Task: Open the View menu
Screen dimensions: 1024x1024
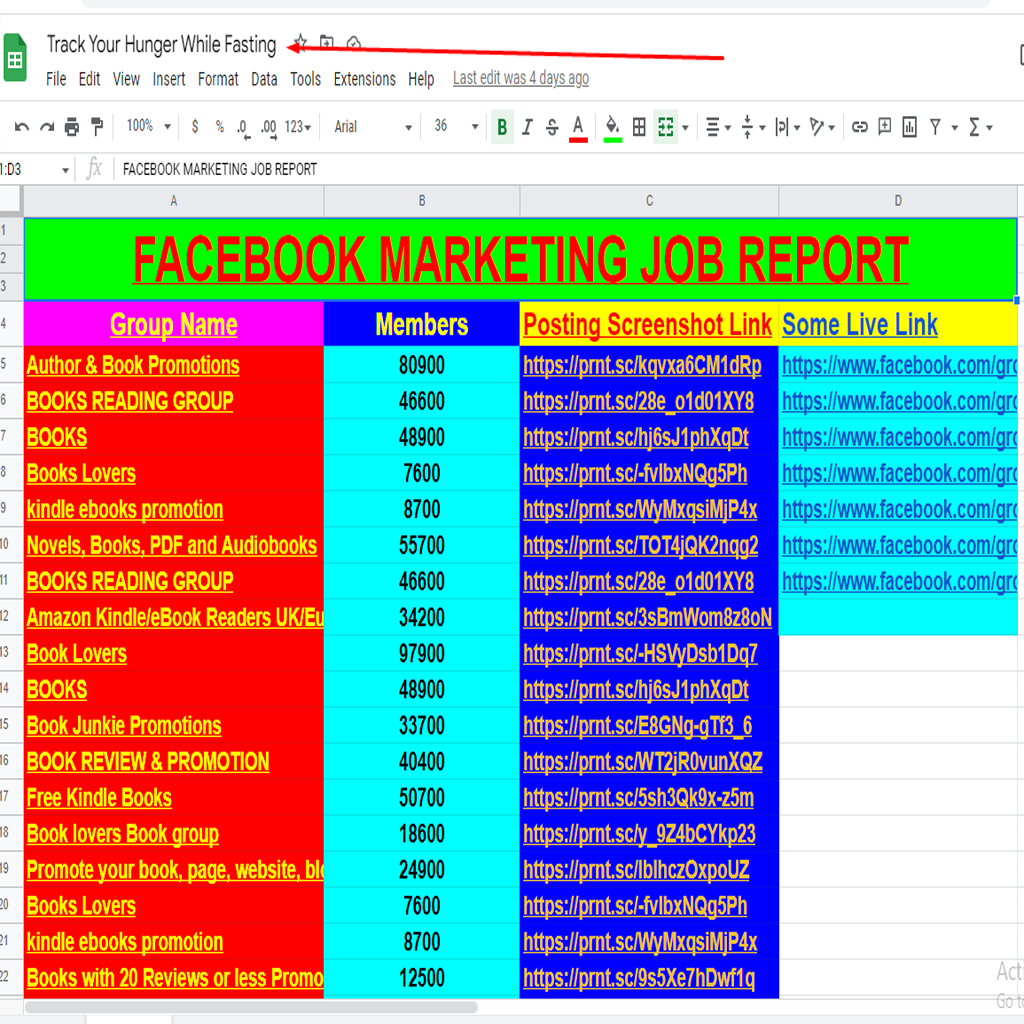Action: (126, 79)
